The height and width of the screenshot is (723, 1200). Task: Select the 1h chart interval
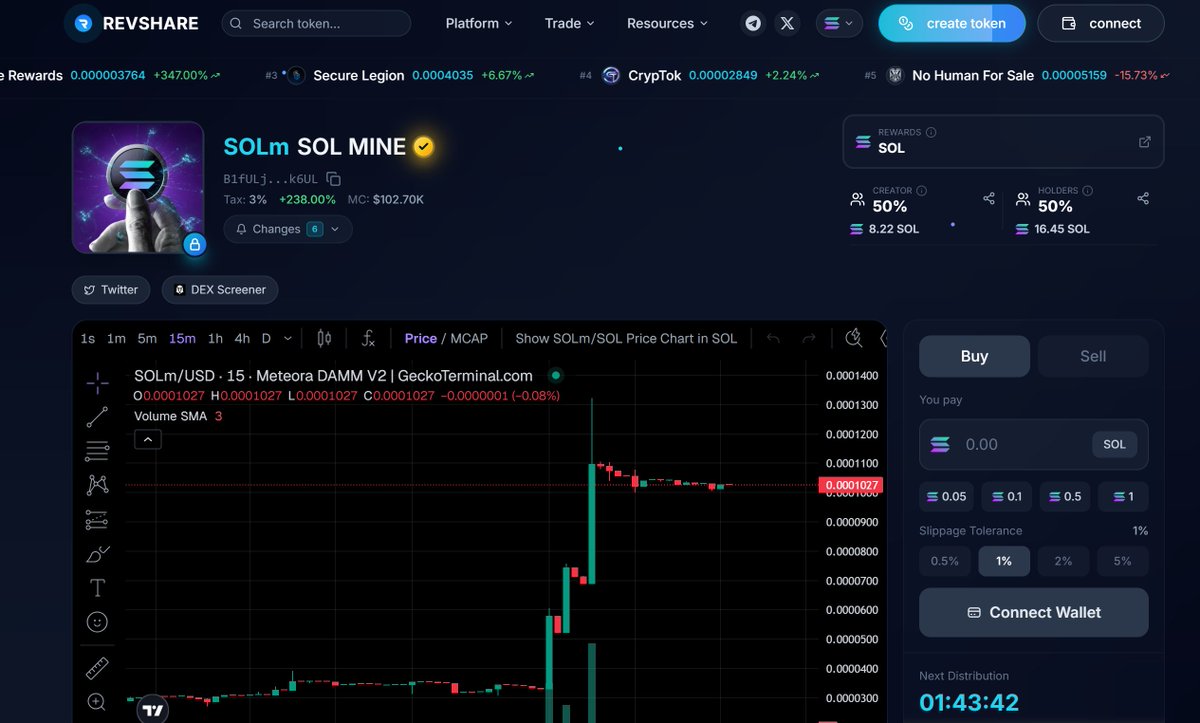click(x=215, y=338)
